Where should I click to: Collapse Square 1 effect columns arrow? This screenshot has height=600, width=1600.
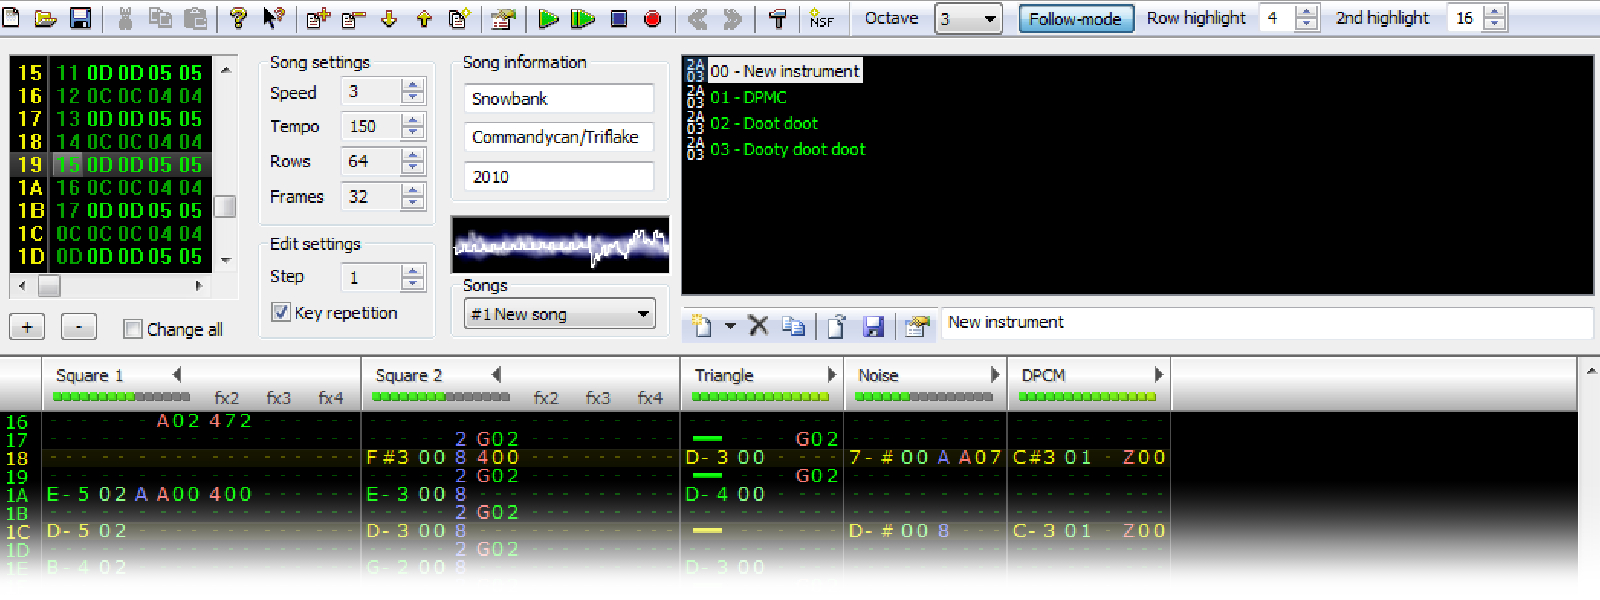[177, 375]
